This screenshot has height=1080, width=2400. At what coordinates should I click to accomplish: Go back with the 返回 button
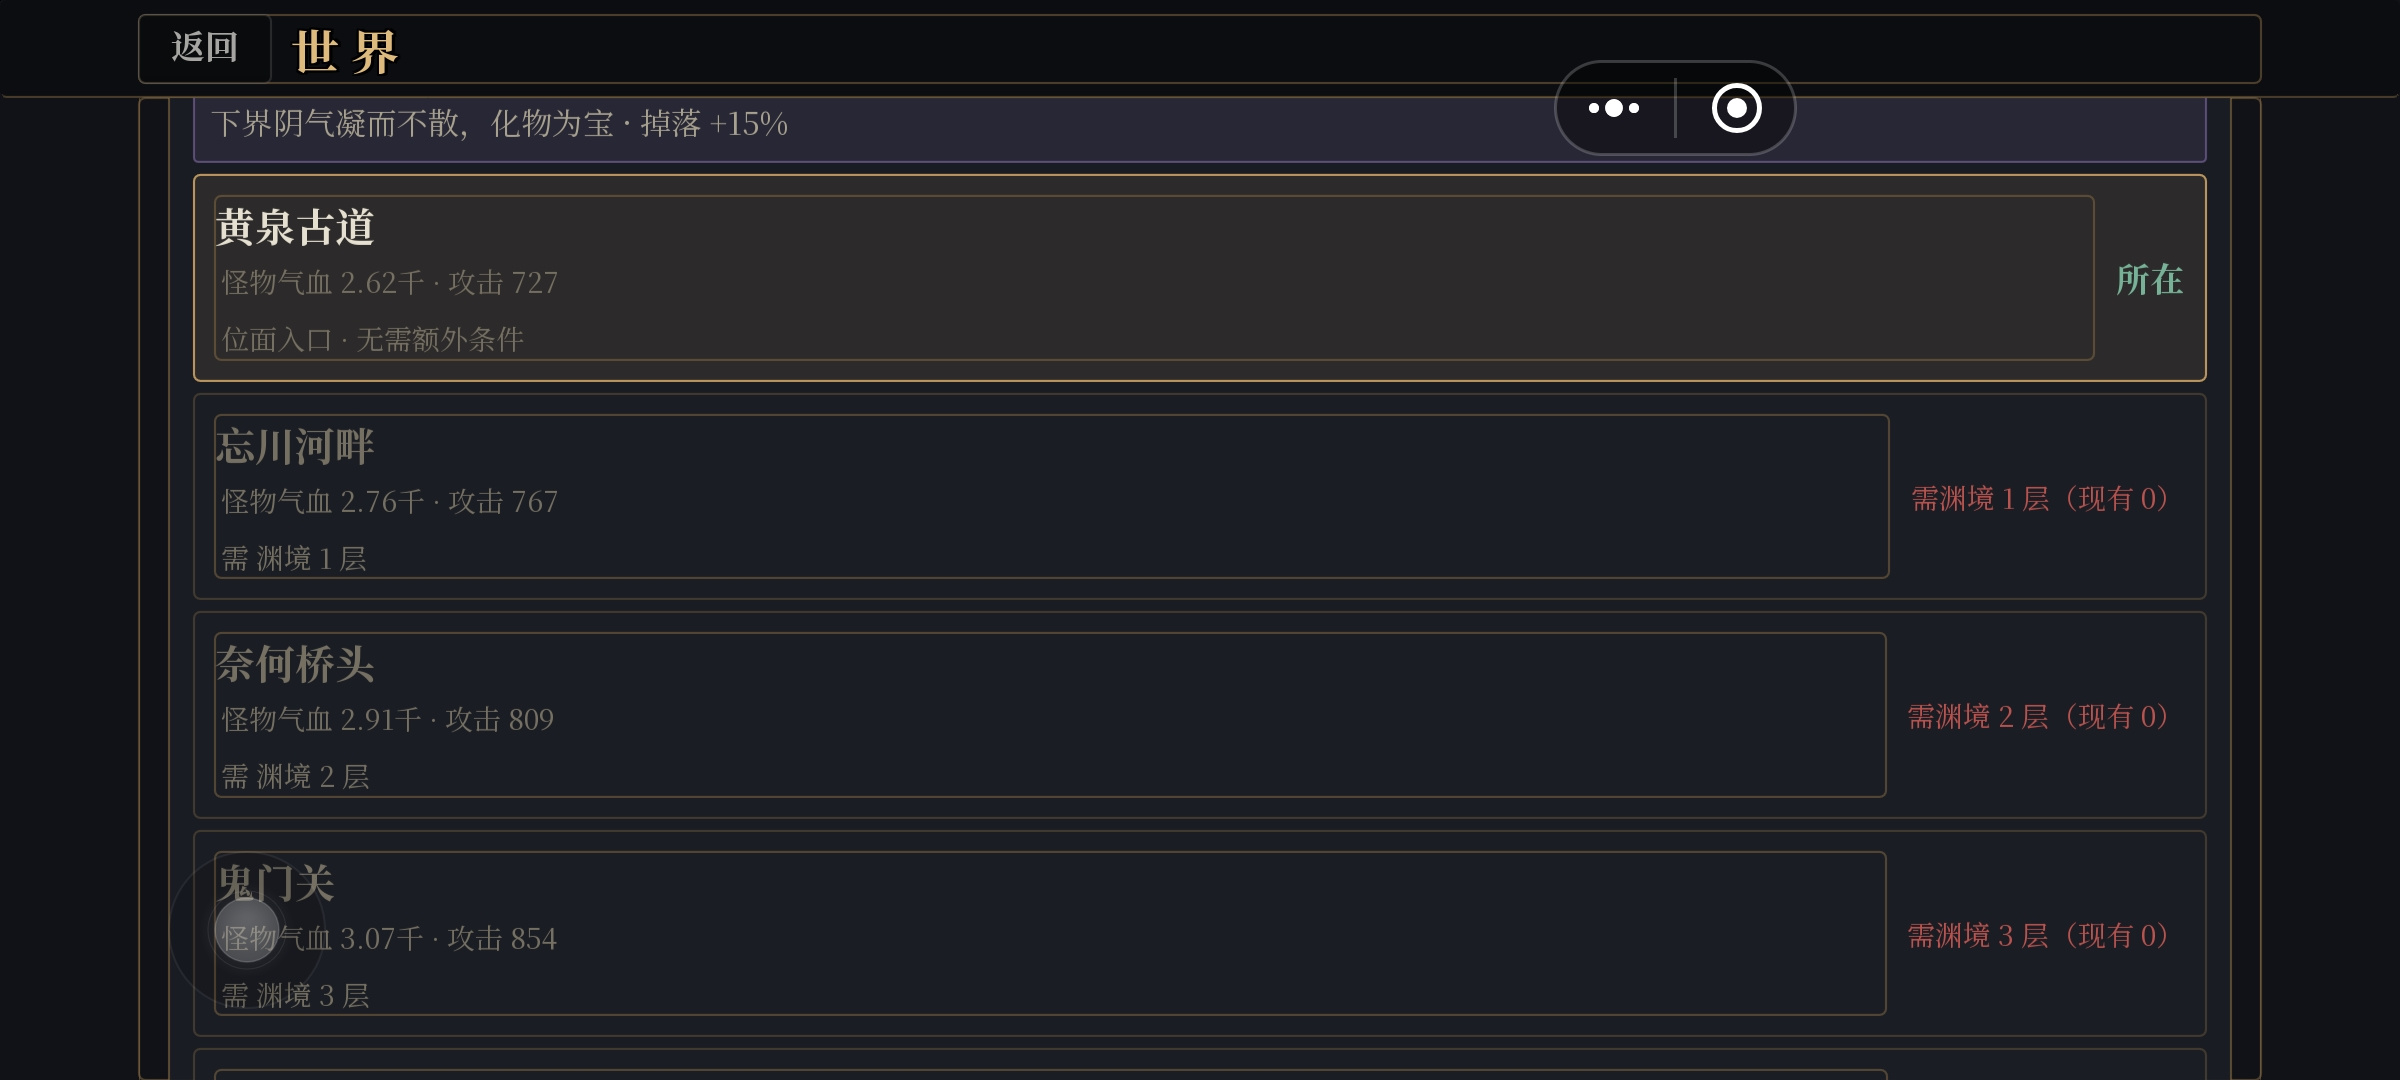pos(205,48)
